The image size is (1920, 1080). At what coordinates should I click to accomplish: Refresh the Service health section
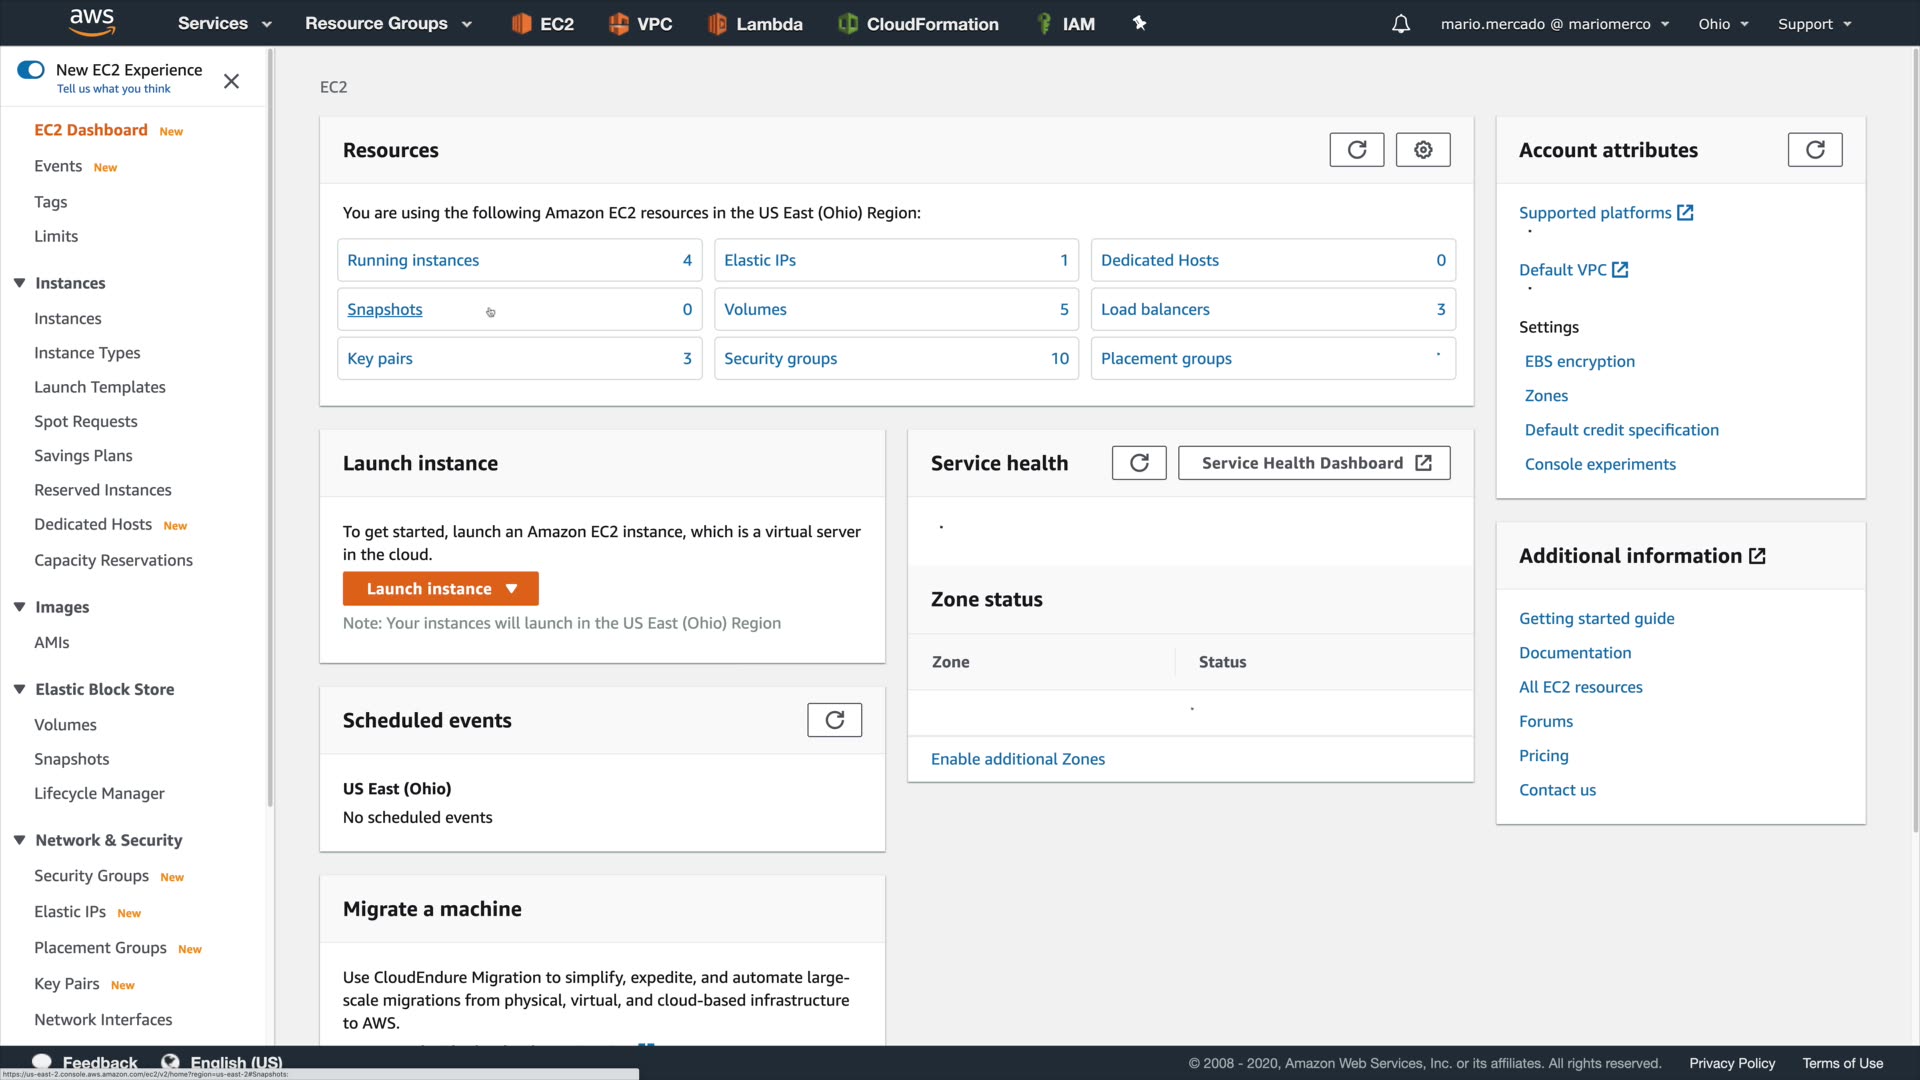pyautogui.click(x=1138, y=463)
